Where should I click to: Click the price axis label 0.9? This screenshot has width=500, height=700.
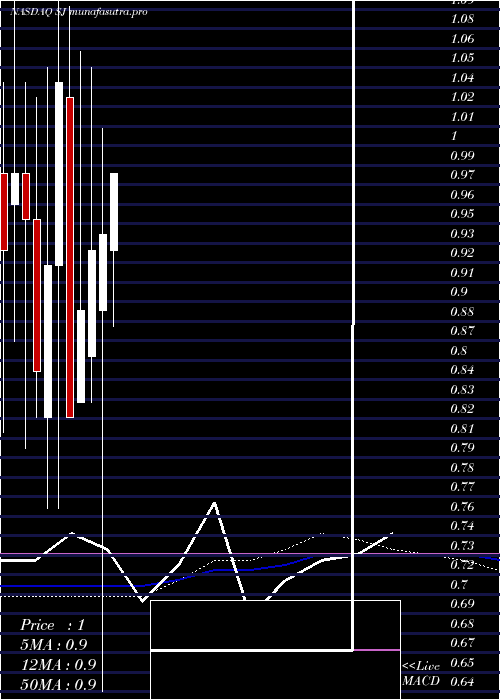click(459, 292)
